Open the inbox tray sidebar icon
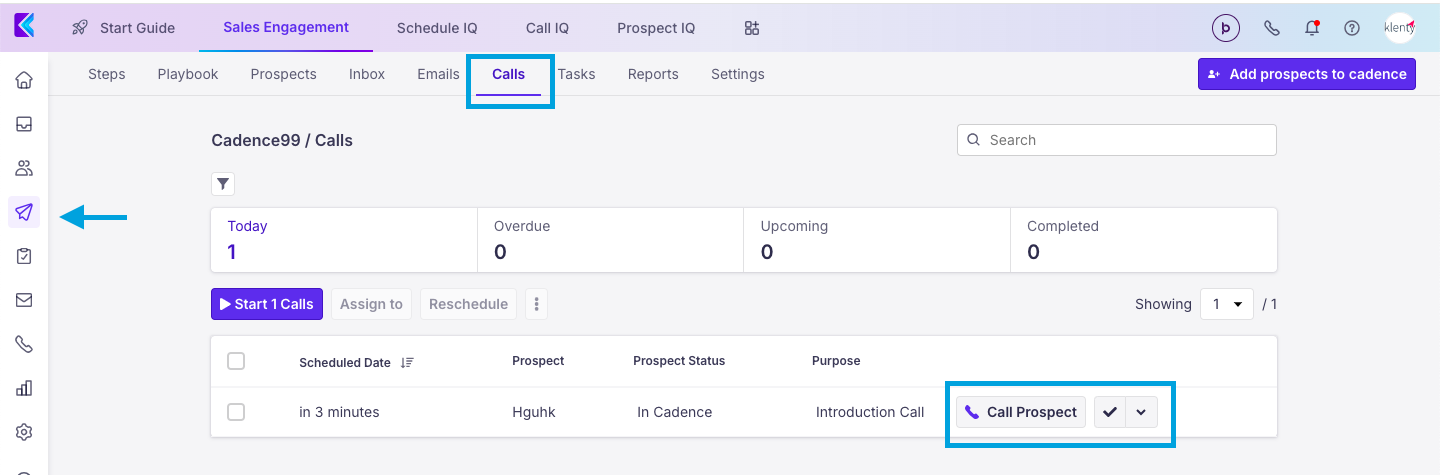Screen dimensions: 1440x475 (x=24, y=124)
